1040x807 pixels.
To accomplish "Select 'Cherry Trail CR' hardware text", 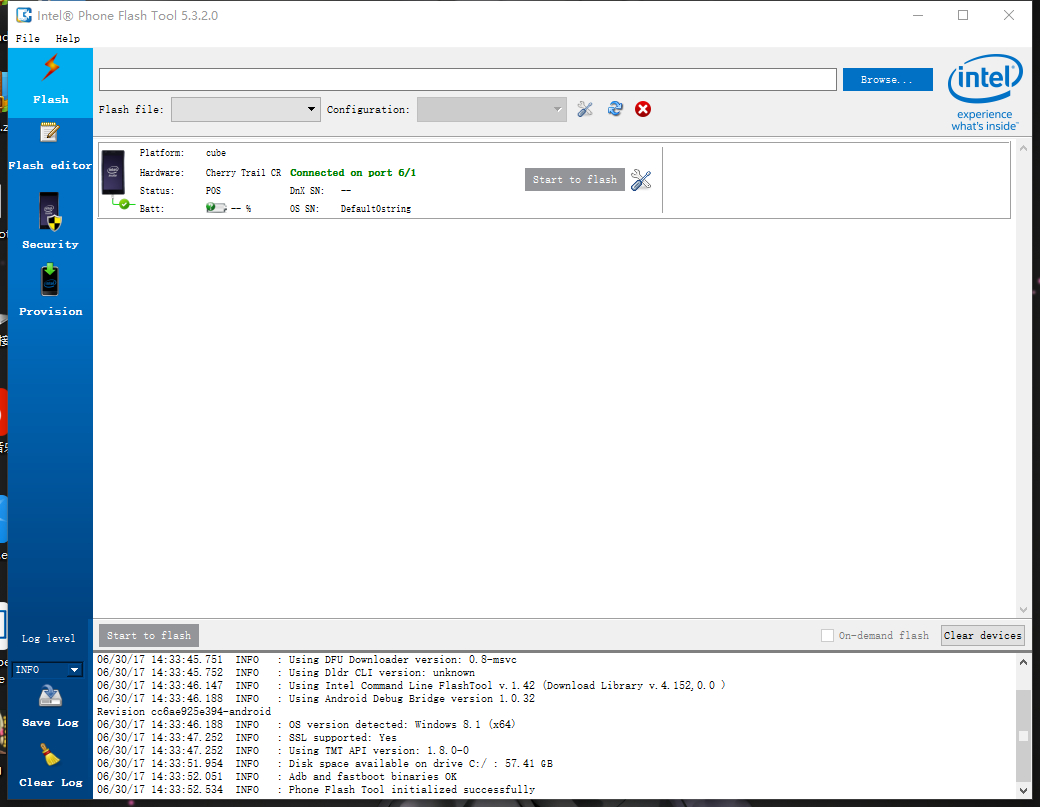I will pos(243,172).
